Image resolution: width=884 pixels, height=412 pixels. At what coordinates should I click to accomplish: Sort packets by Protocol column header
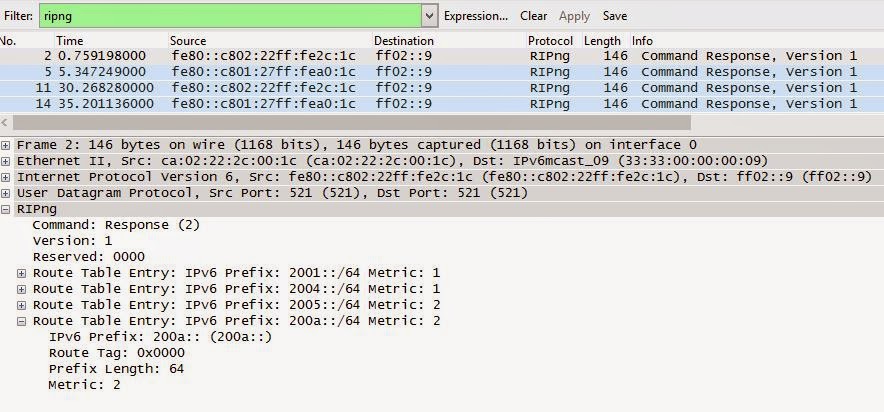551,41
